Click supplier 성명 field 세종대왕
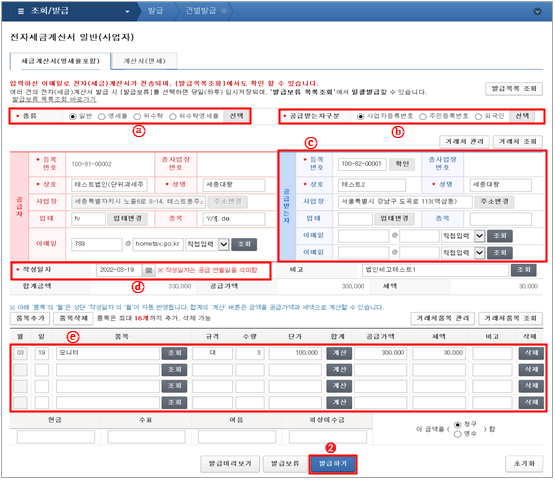The image size is (555, 480). tap(234, 185)
